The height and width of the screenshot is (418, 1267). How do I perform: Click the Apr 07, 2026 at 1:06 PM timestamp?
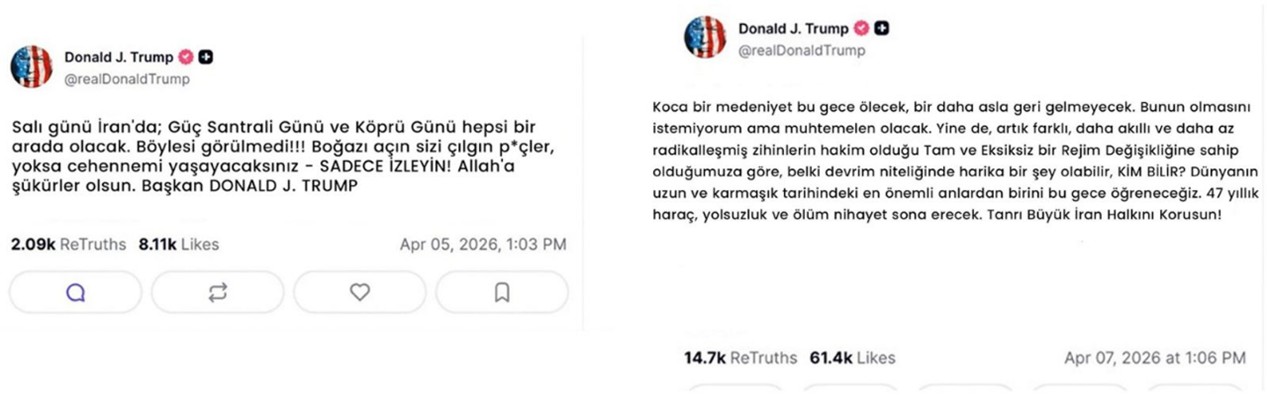(1155, 357)
